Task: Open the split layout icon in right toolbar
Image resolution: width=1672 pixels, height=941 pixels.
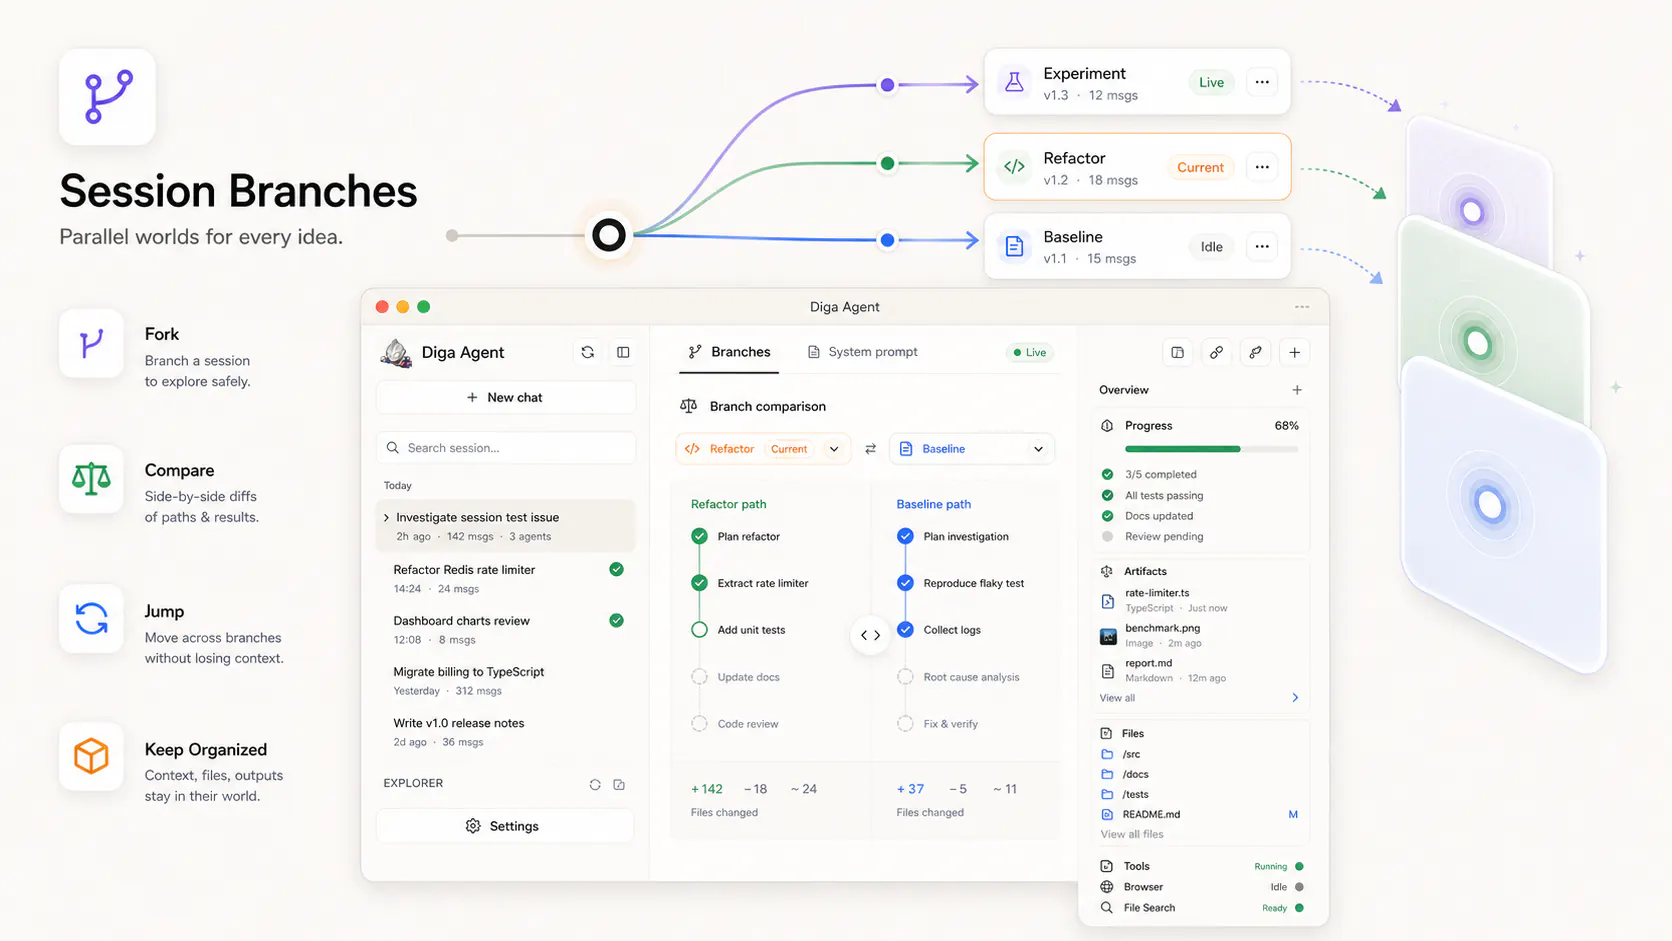Action: [x=1177, y=352]
